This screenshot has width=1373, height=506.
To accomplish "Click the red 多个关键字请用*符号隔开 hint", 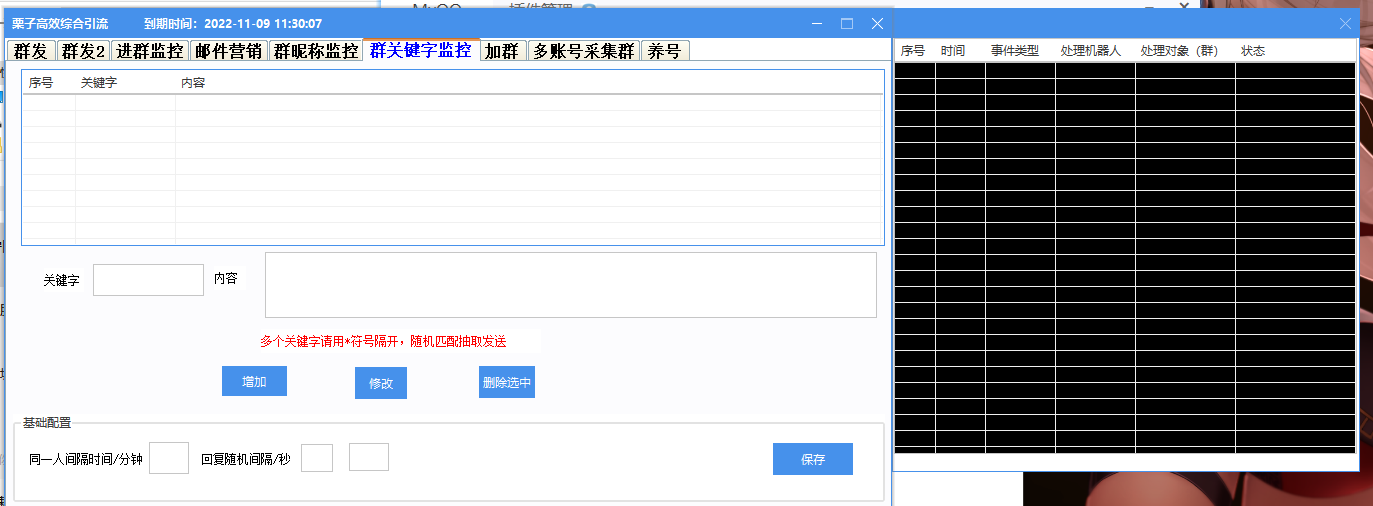I will coord(383,341).
